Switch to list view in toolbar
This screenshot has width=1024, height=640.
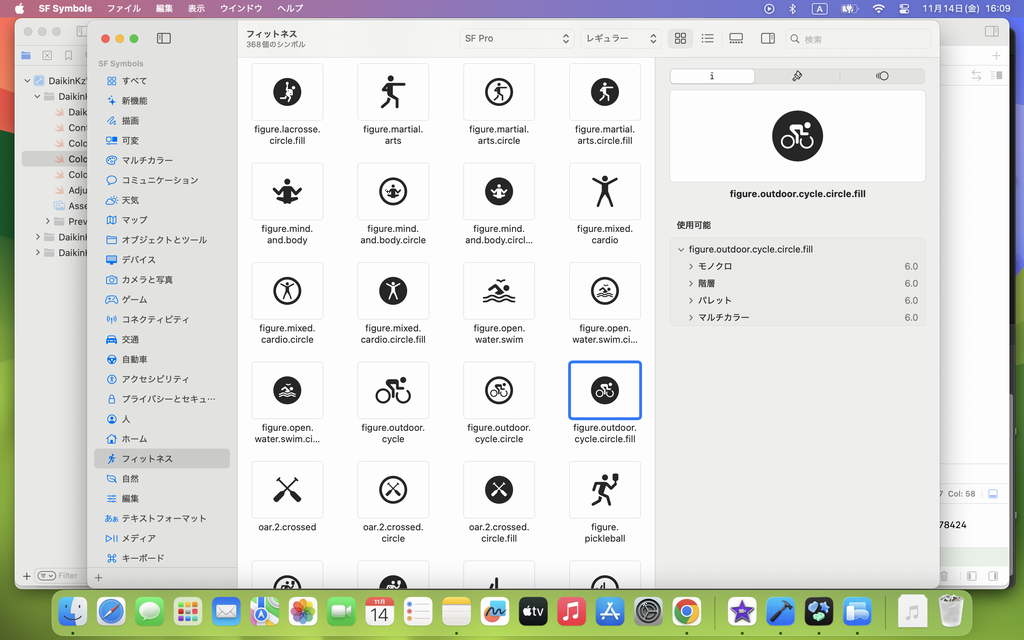click(708, 38)
